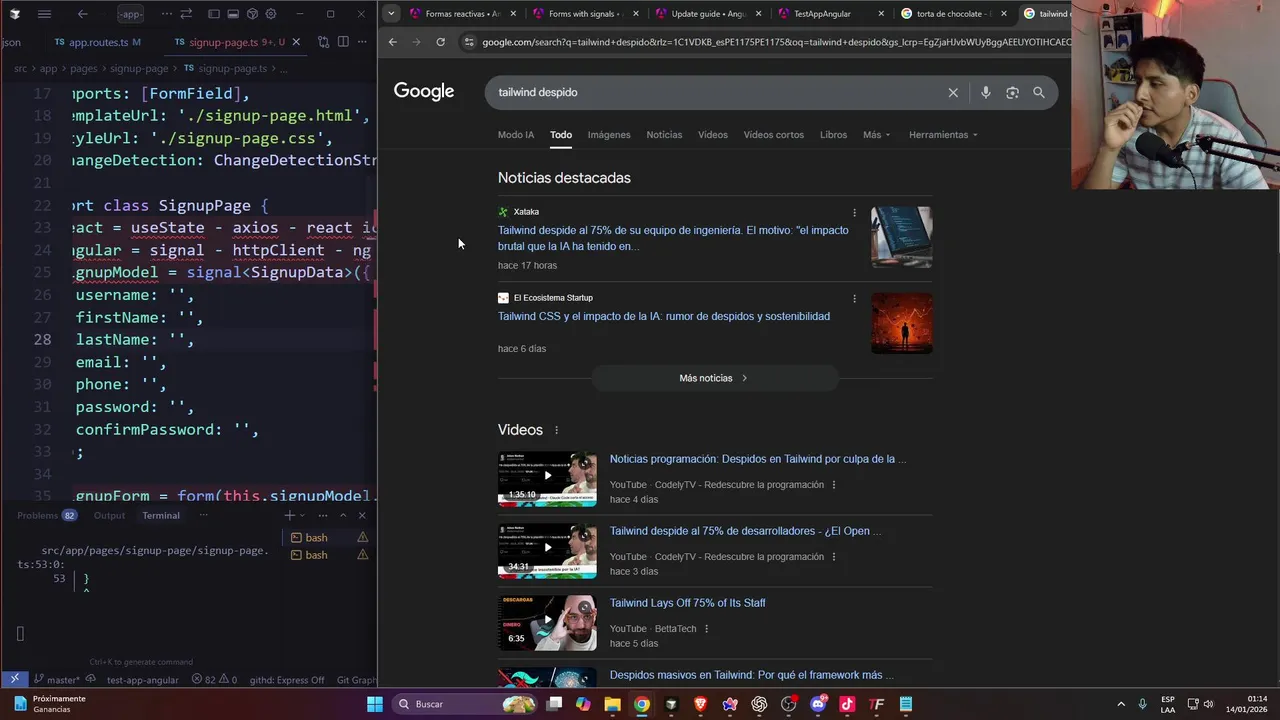Open the Brave browser taskbar icon
The image size is (1280, 720).
click(x=700, y=704)
